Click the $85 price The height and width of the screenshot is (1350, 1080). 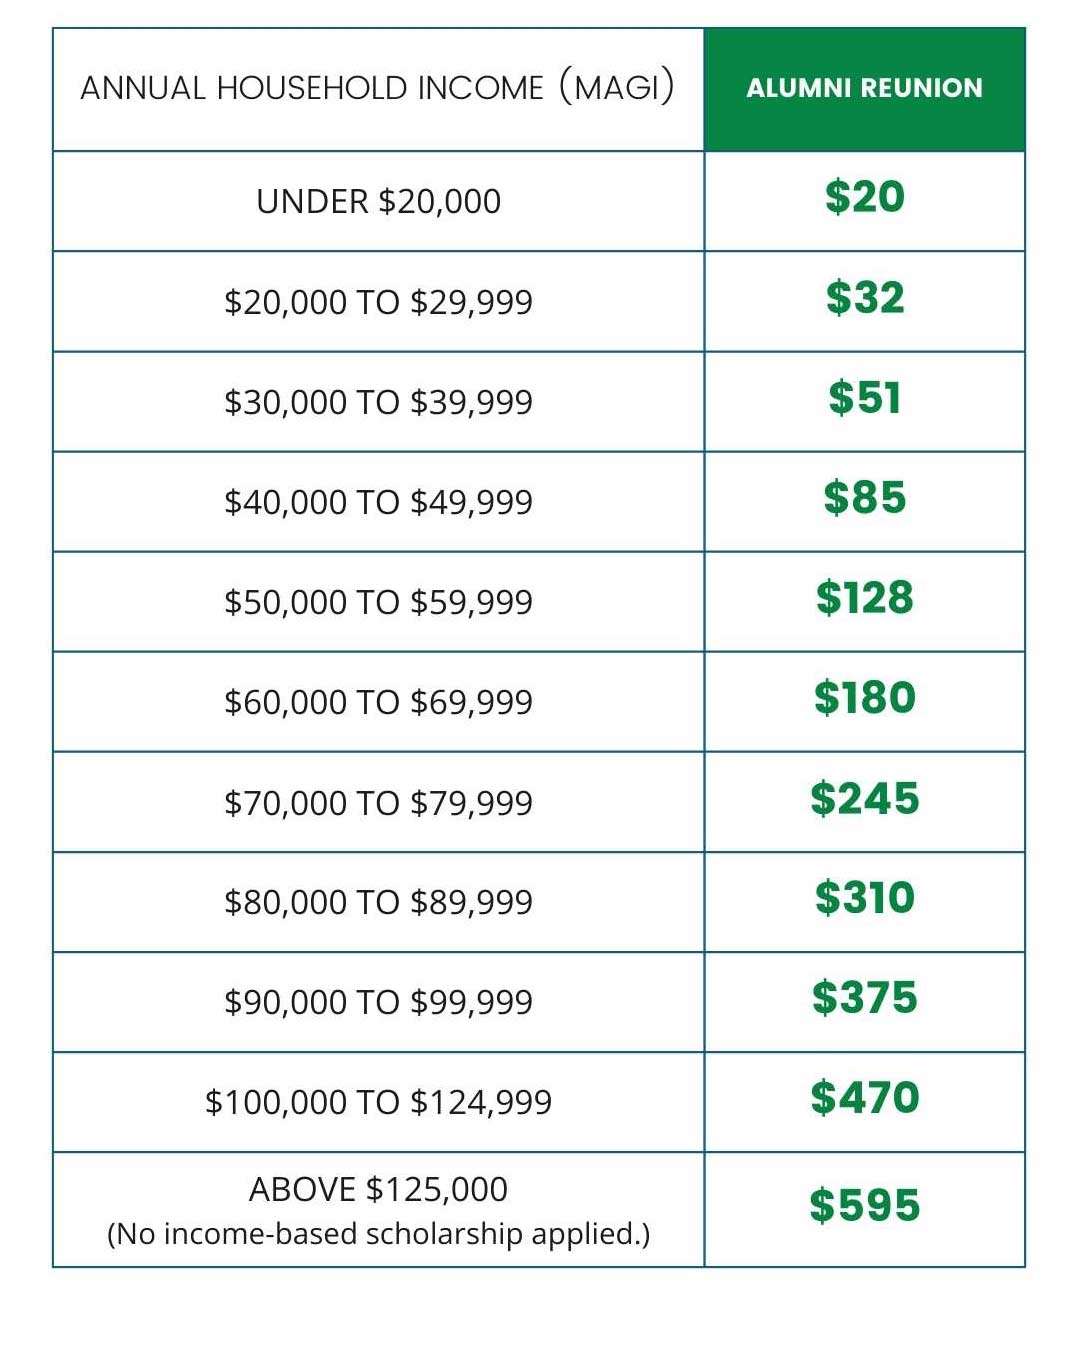(864, 498)
